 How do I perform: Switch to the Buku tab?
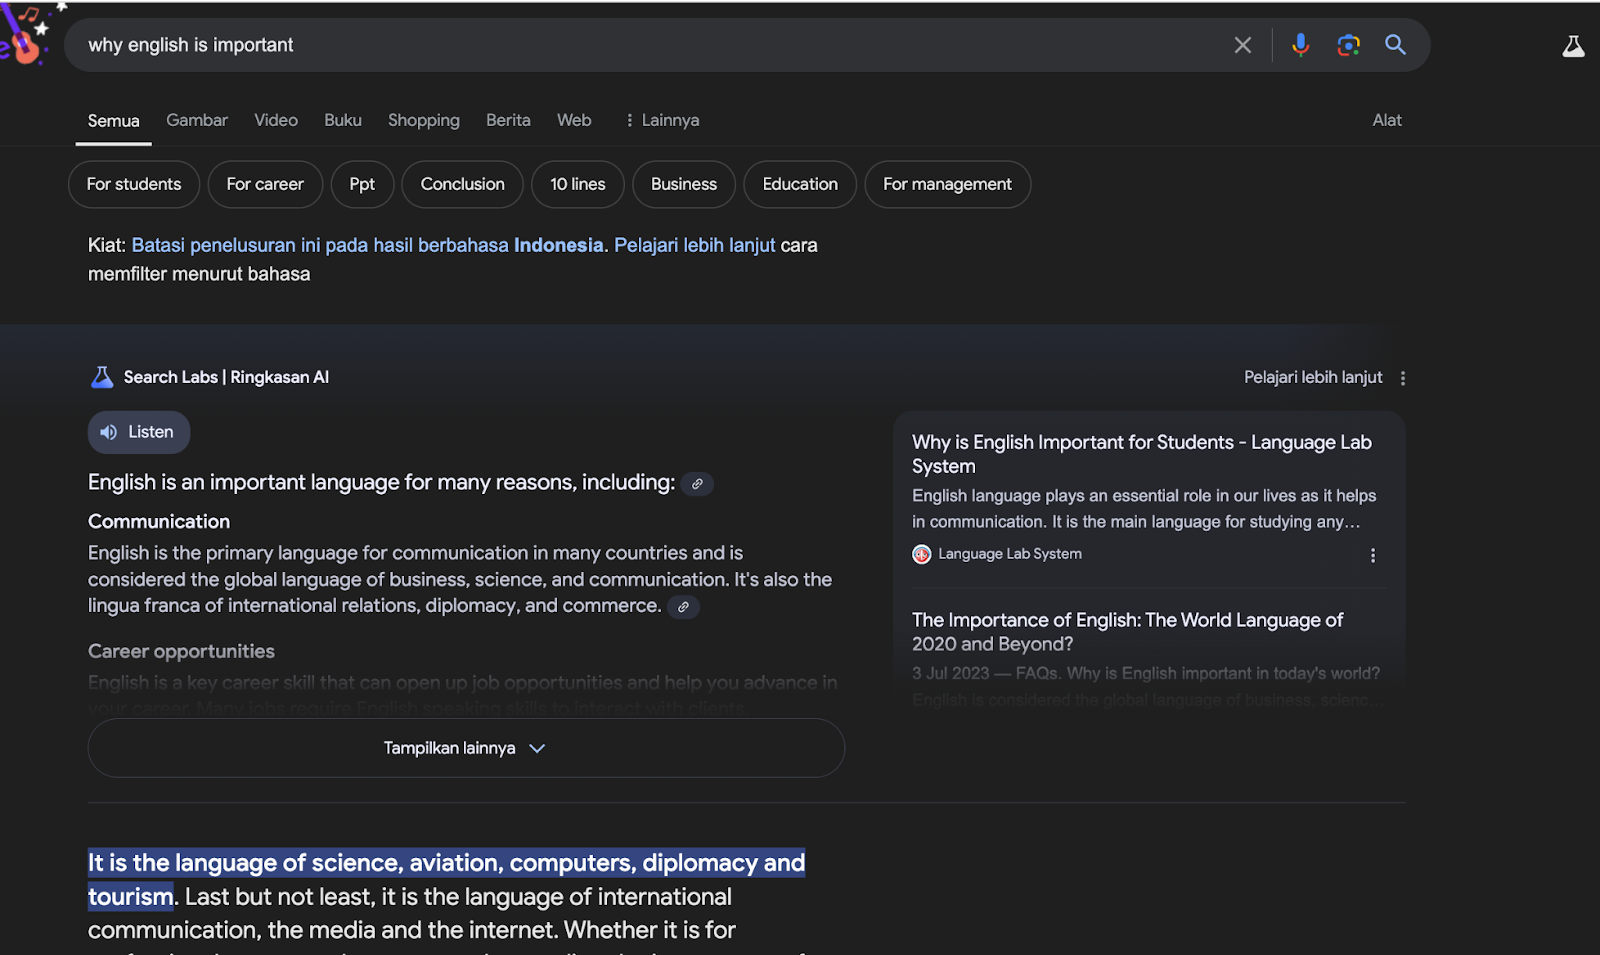(343, 120)
